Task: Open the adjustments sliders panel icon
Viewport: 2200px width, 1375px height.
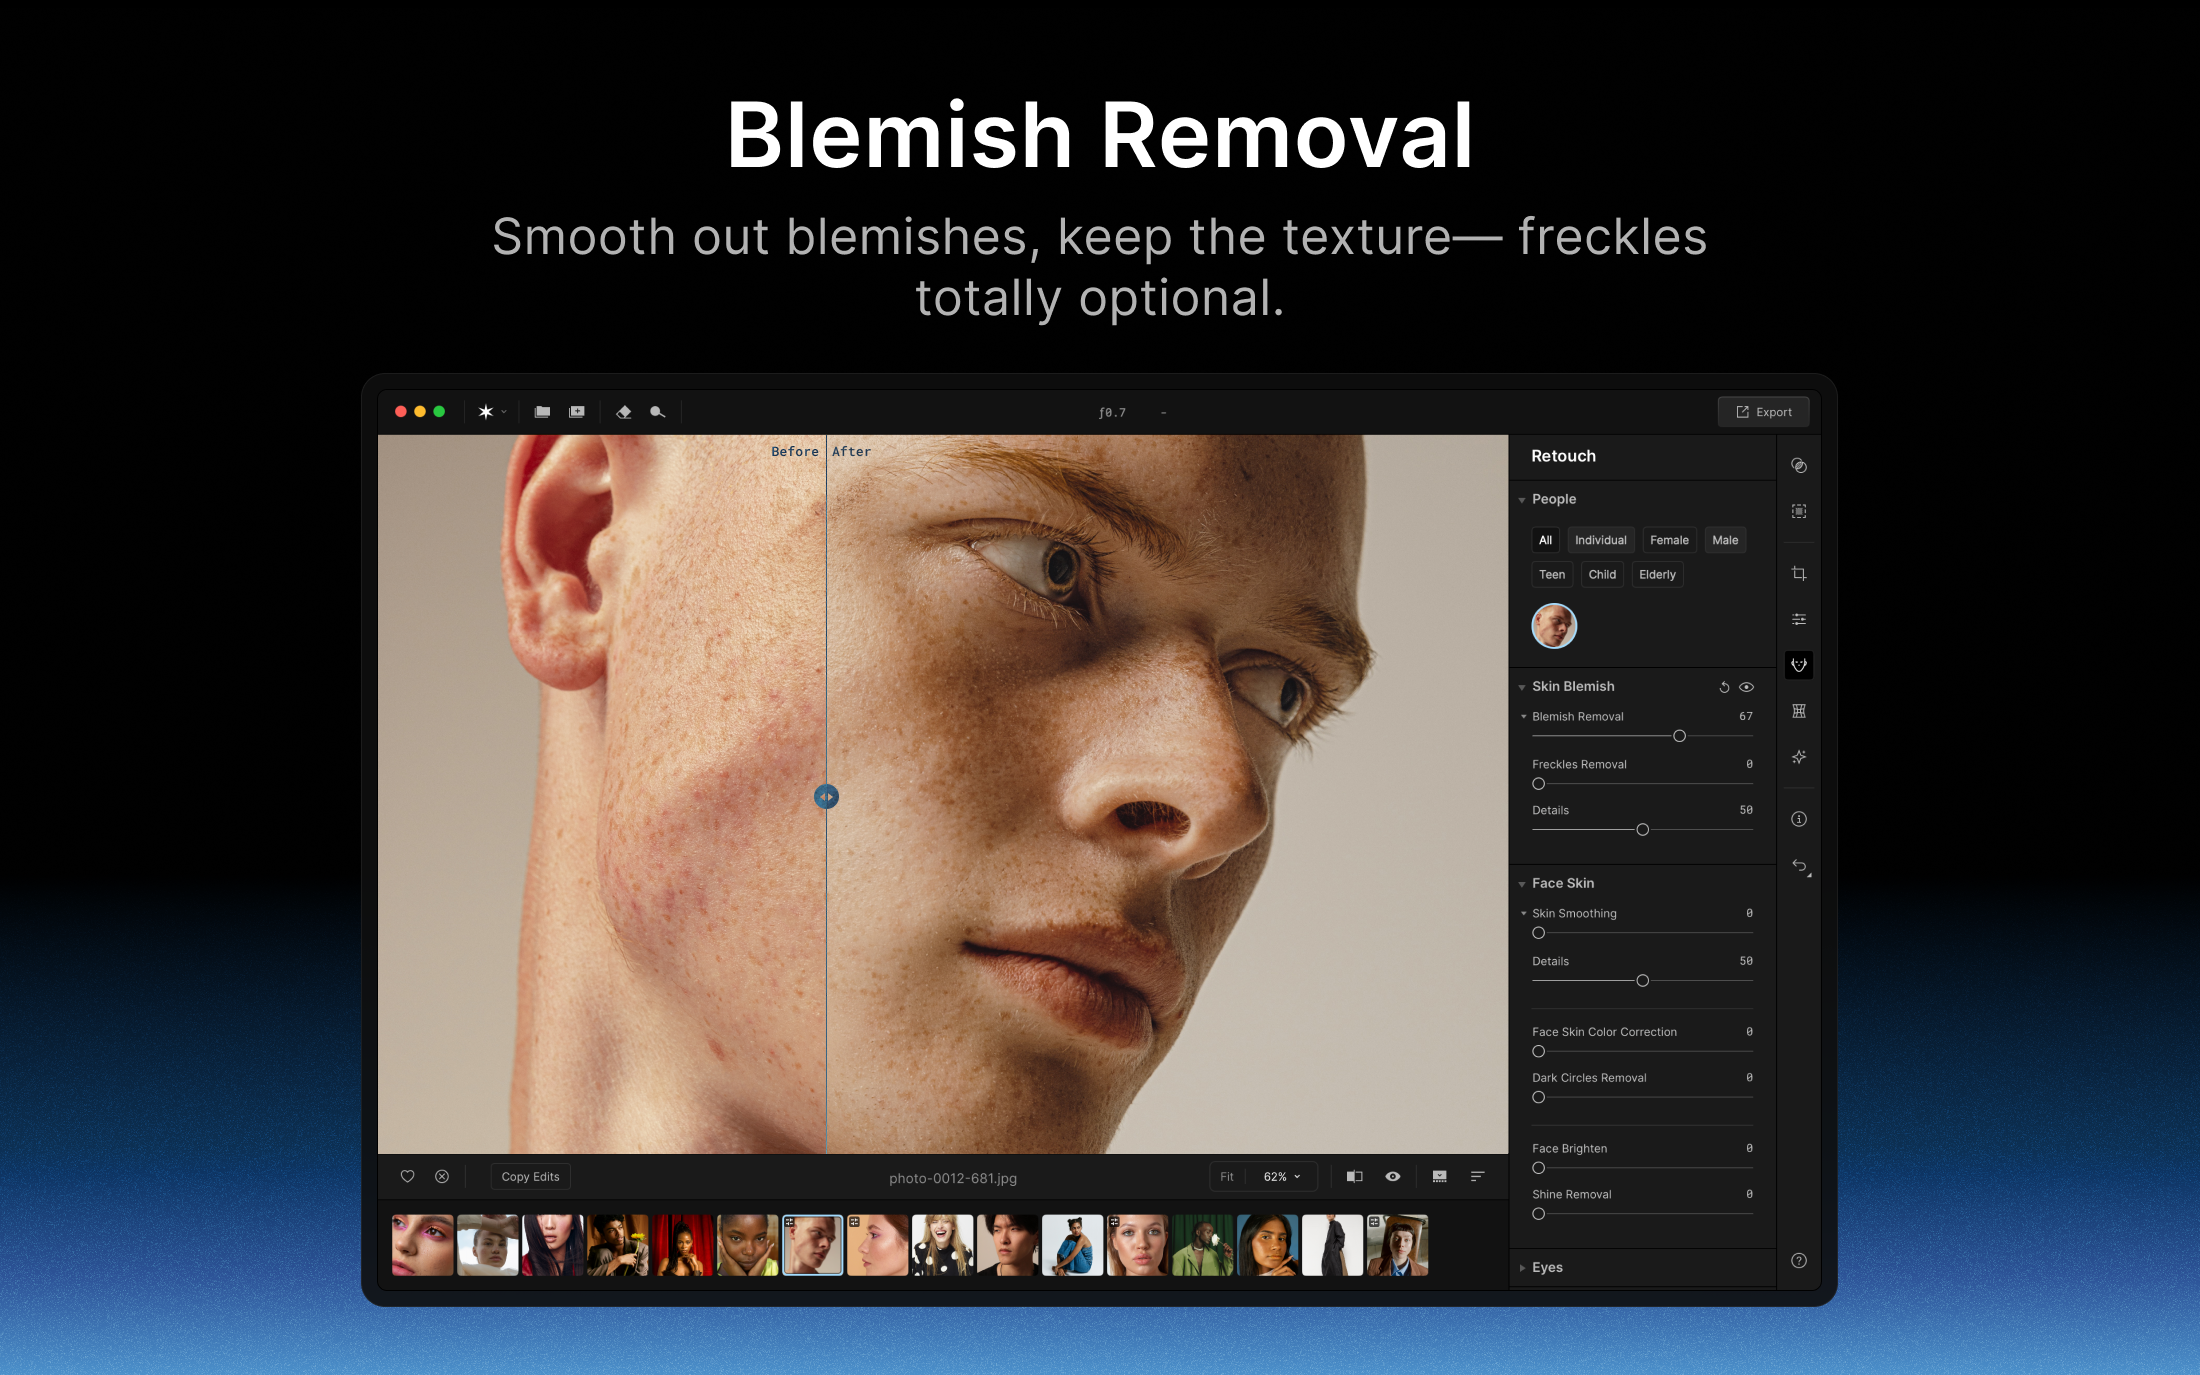Action: coord(1799,619)
